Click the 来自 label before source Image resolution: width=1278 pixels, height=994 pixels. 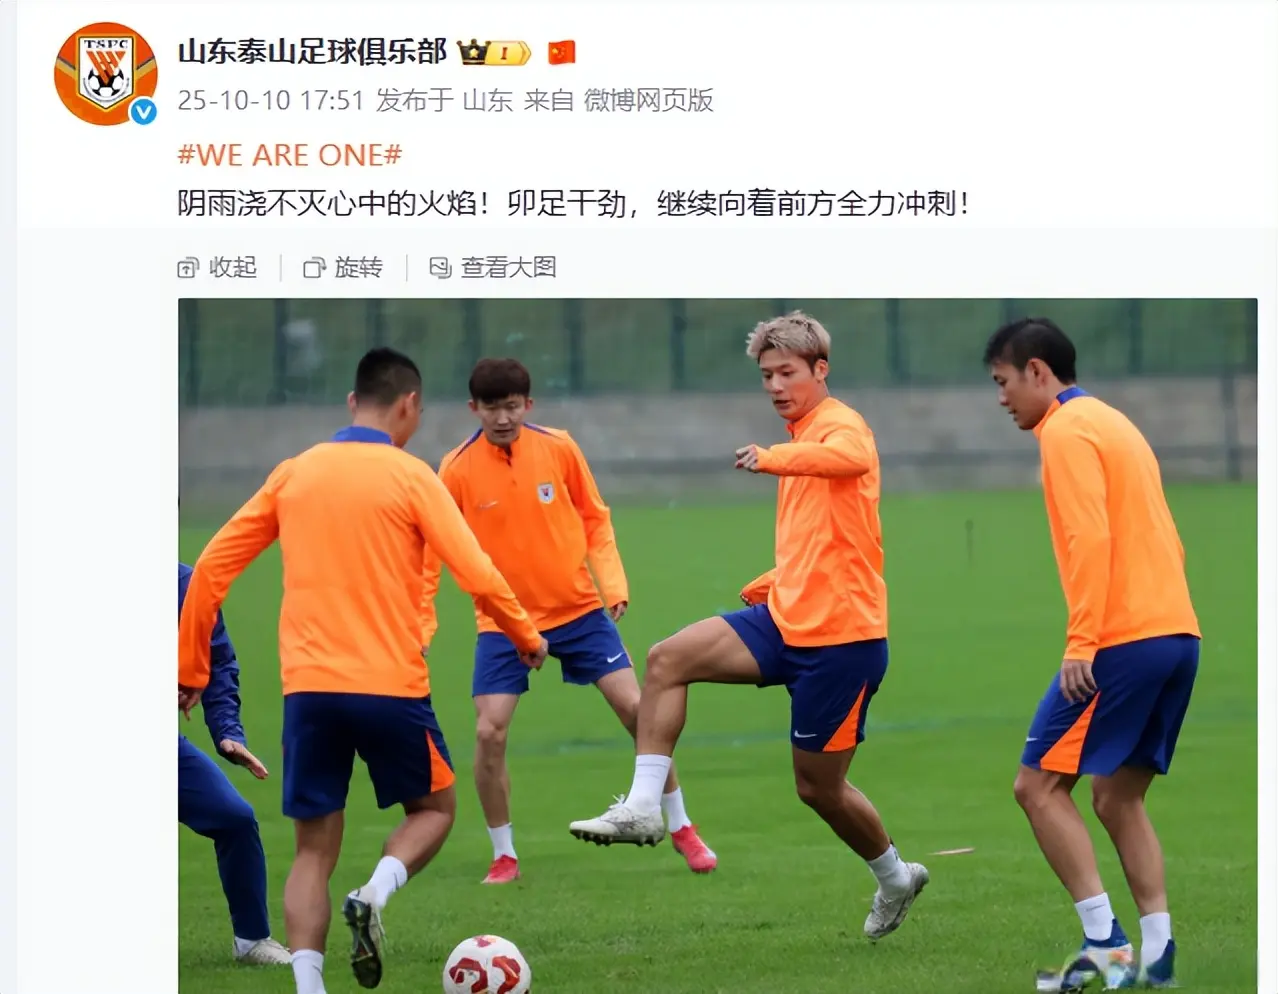[549, 100]
